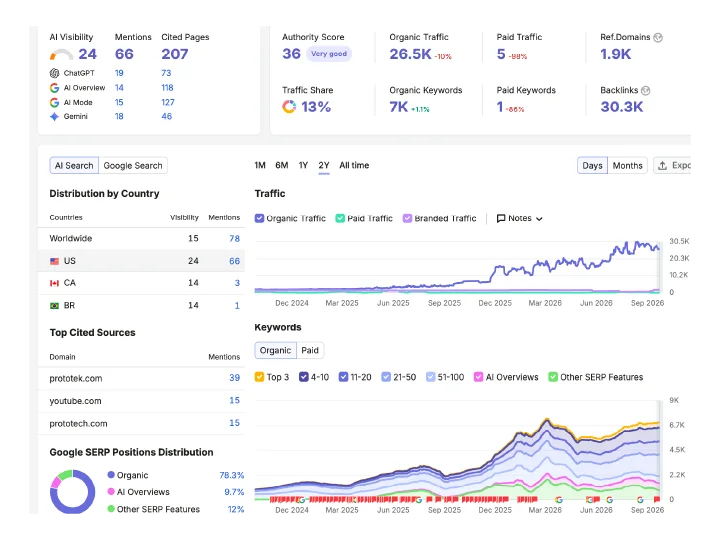Select the All time range
720x540 pixels.
coord(354,165)
